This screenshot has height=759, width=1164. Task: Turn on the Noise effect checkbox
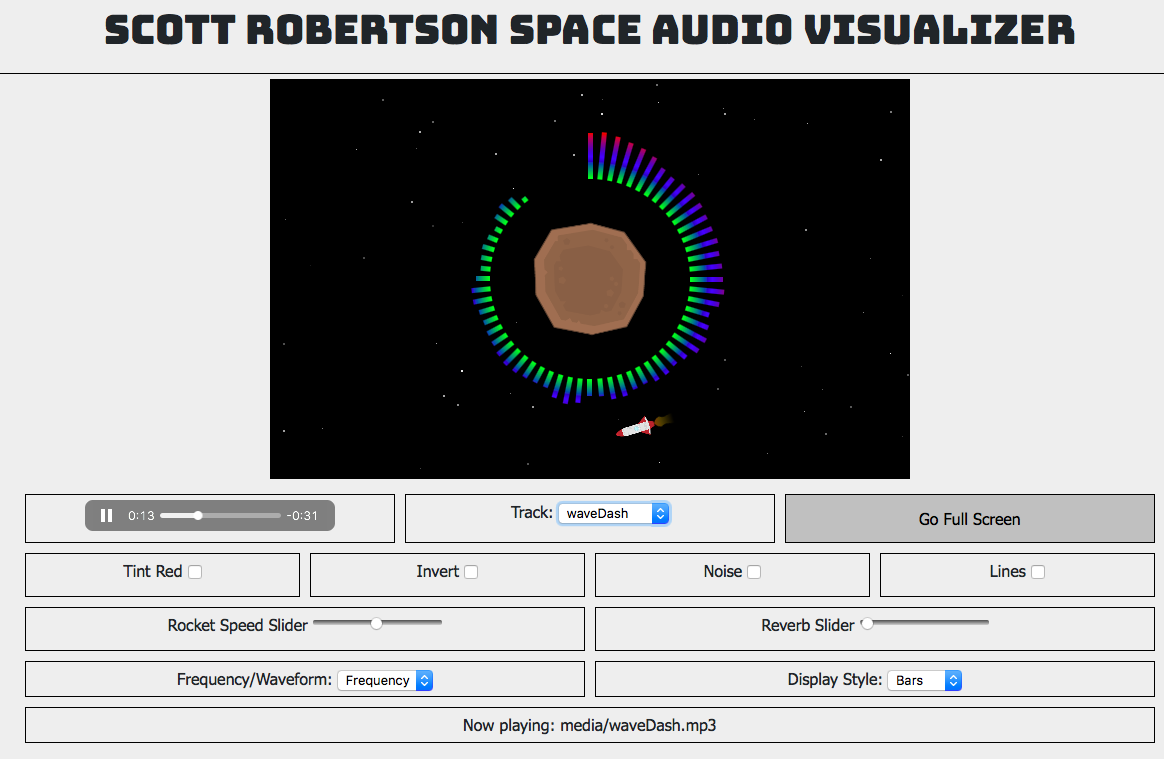[754, 572]
